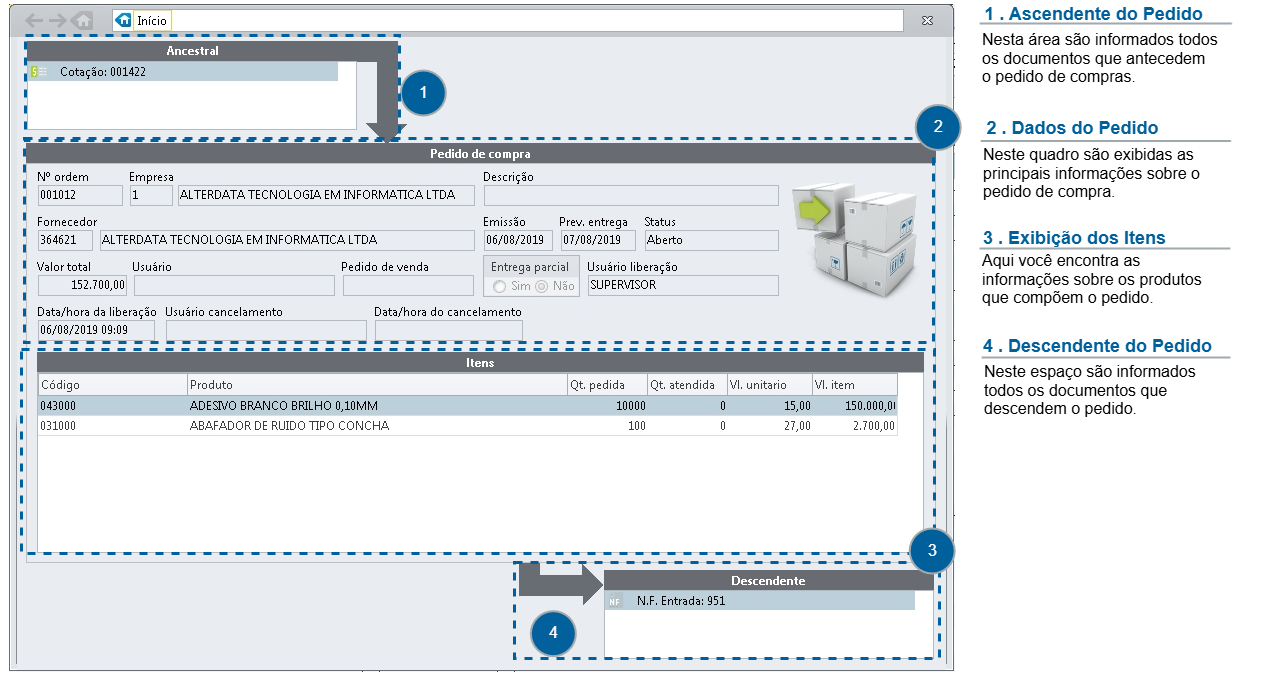Select N.F. Entrada: 951 in Descendente
The image size is (1267, 692).
tap(760, 601)
